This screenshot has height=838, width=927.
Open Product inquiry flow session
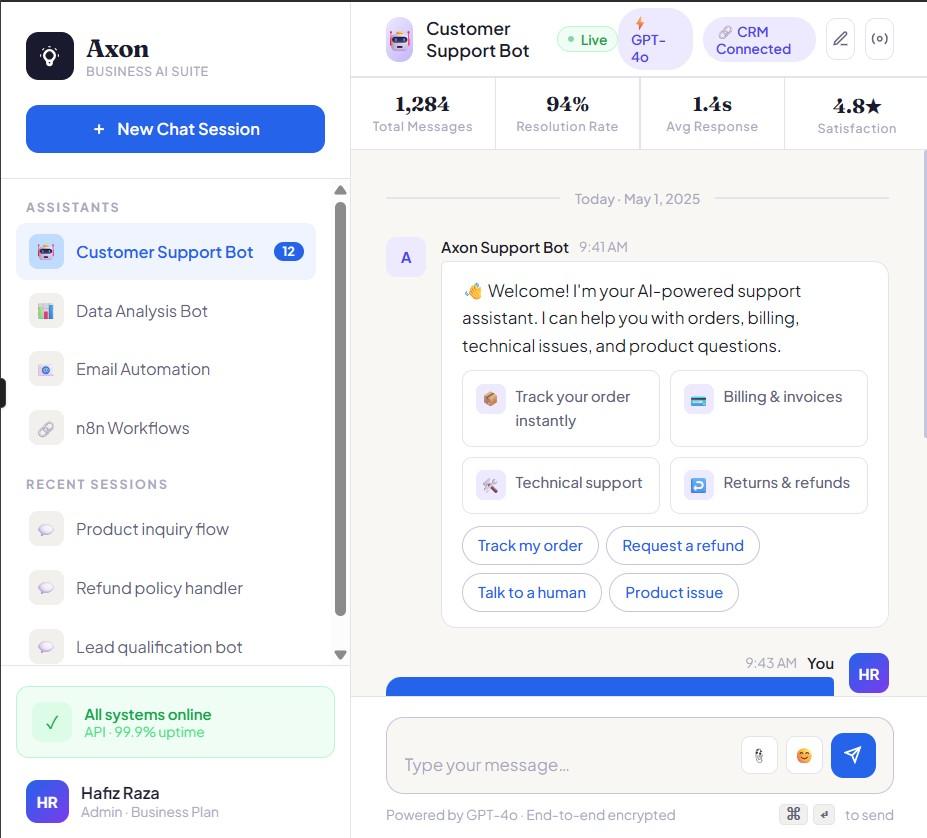pyautogui.click(x=166, y=529)
